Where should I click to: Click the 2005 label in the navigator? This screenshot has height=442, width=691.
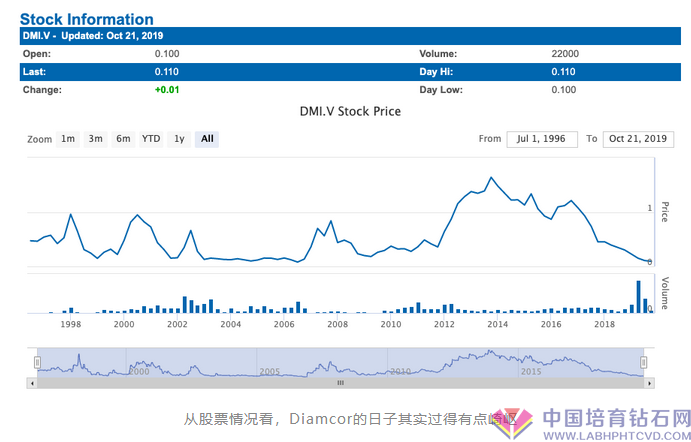pos(270,371)
